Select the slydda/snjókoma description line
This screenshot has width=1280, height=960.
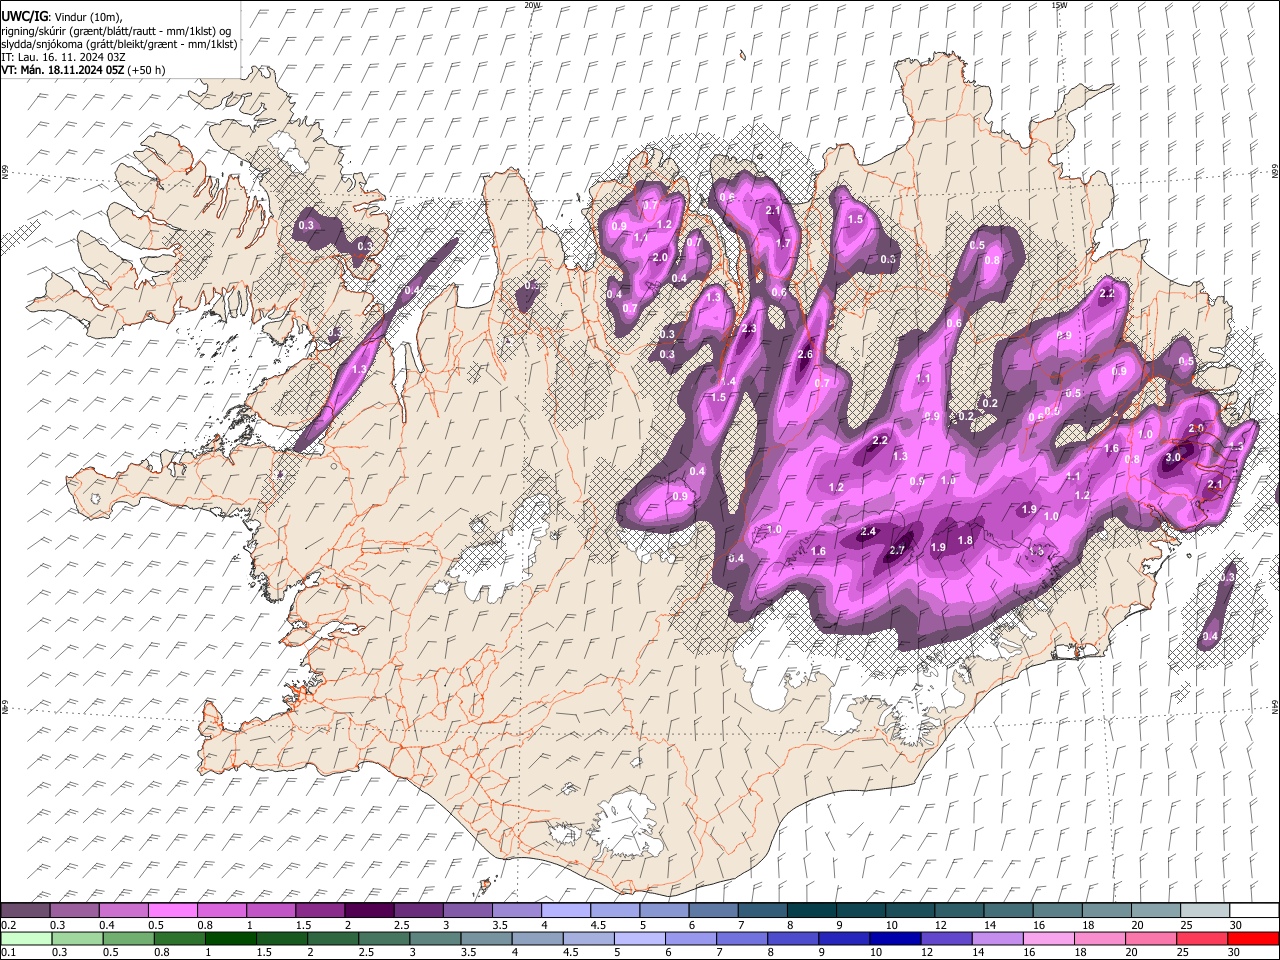(119, 44)
